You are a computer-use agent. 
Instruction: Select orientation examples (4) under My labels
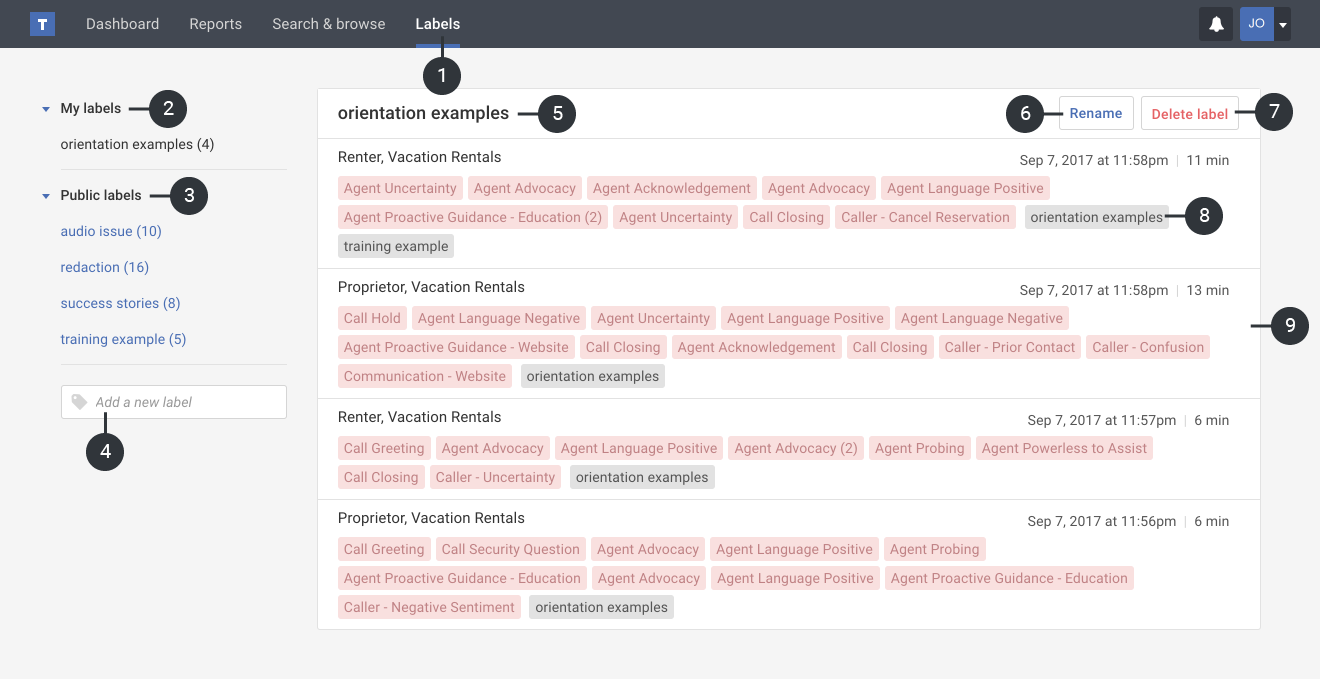[137, 145]
